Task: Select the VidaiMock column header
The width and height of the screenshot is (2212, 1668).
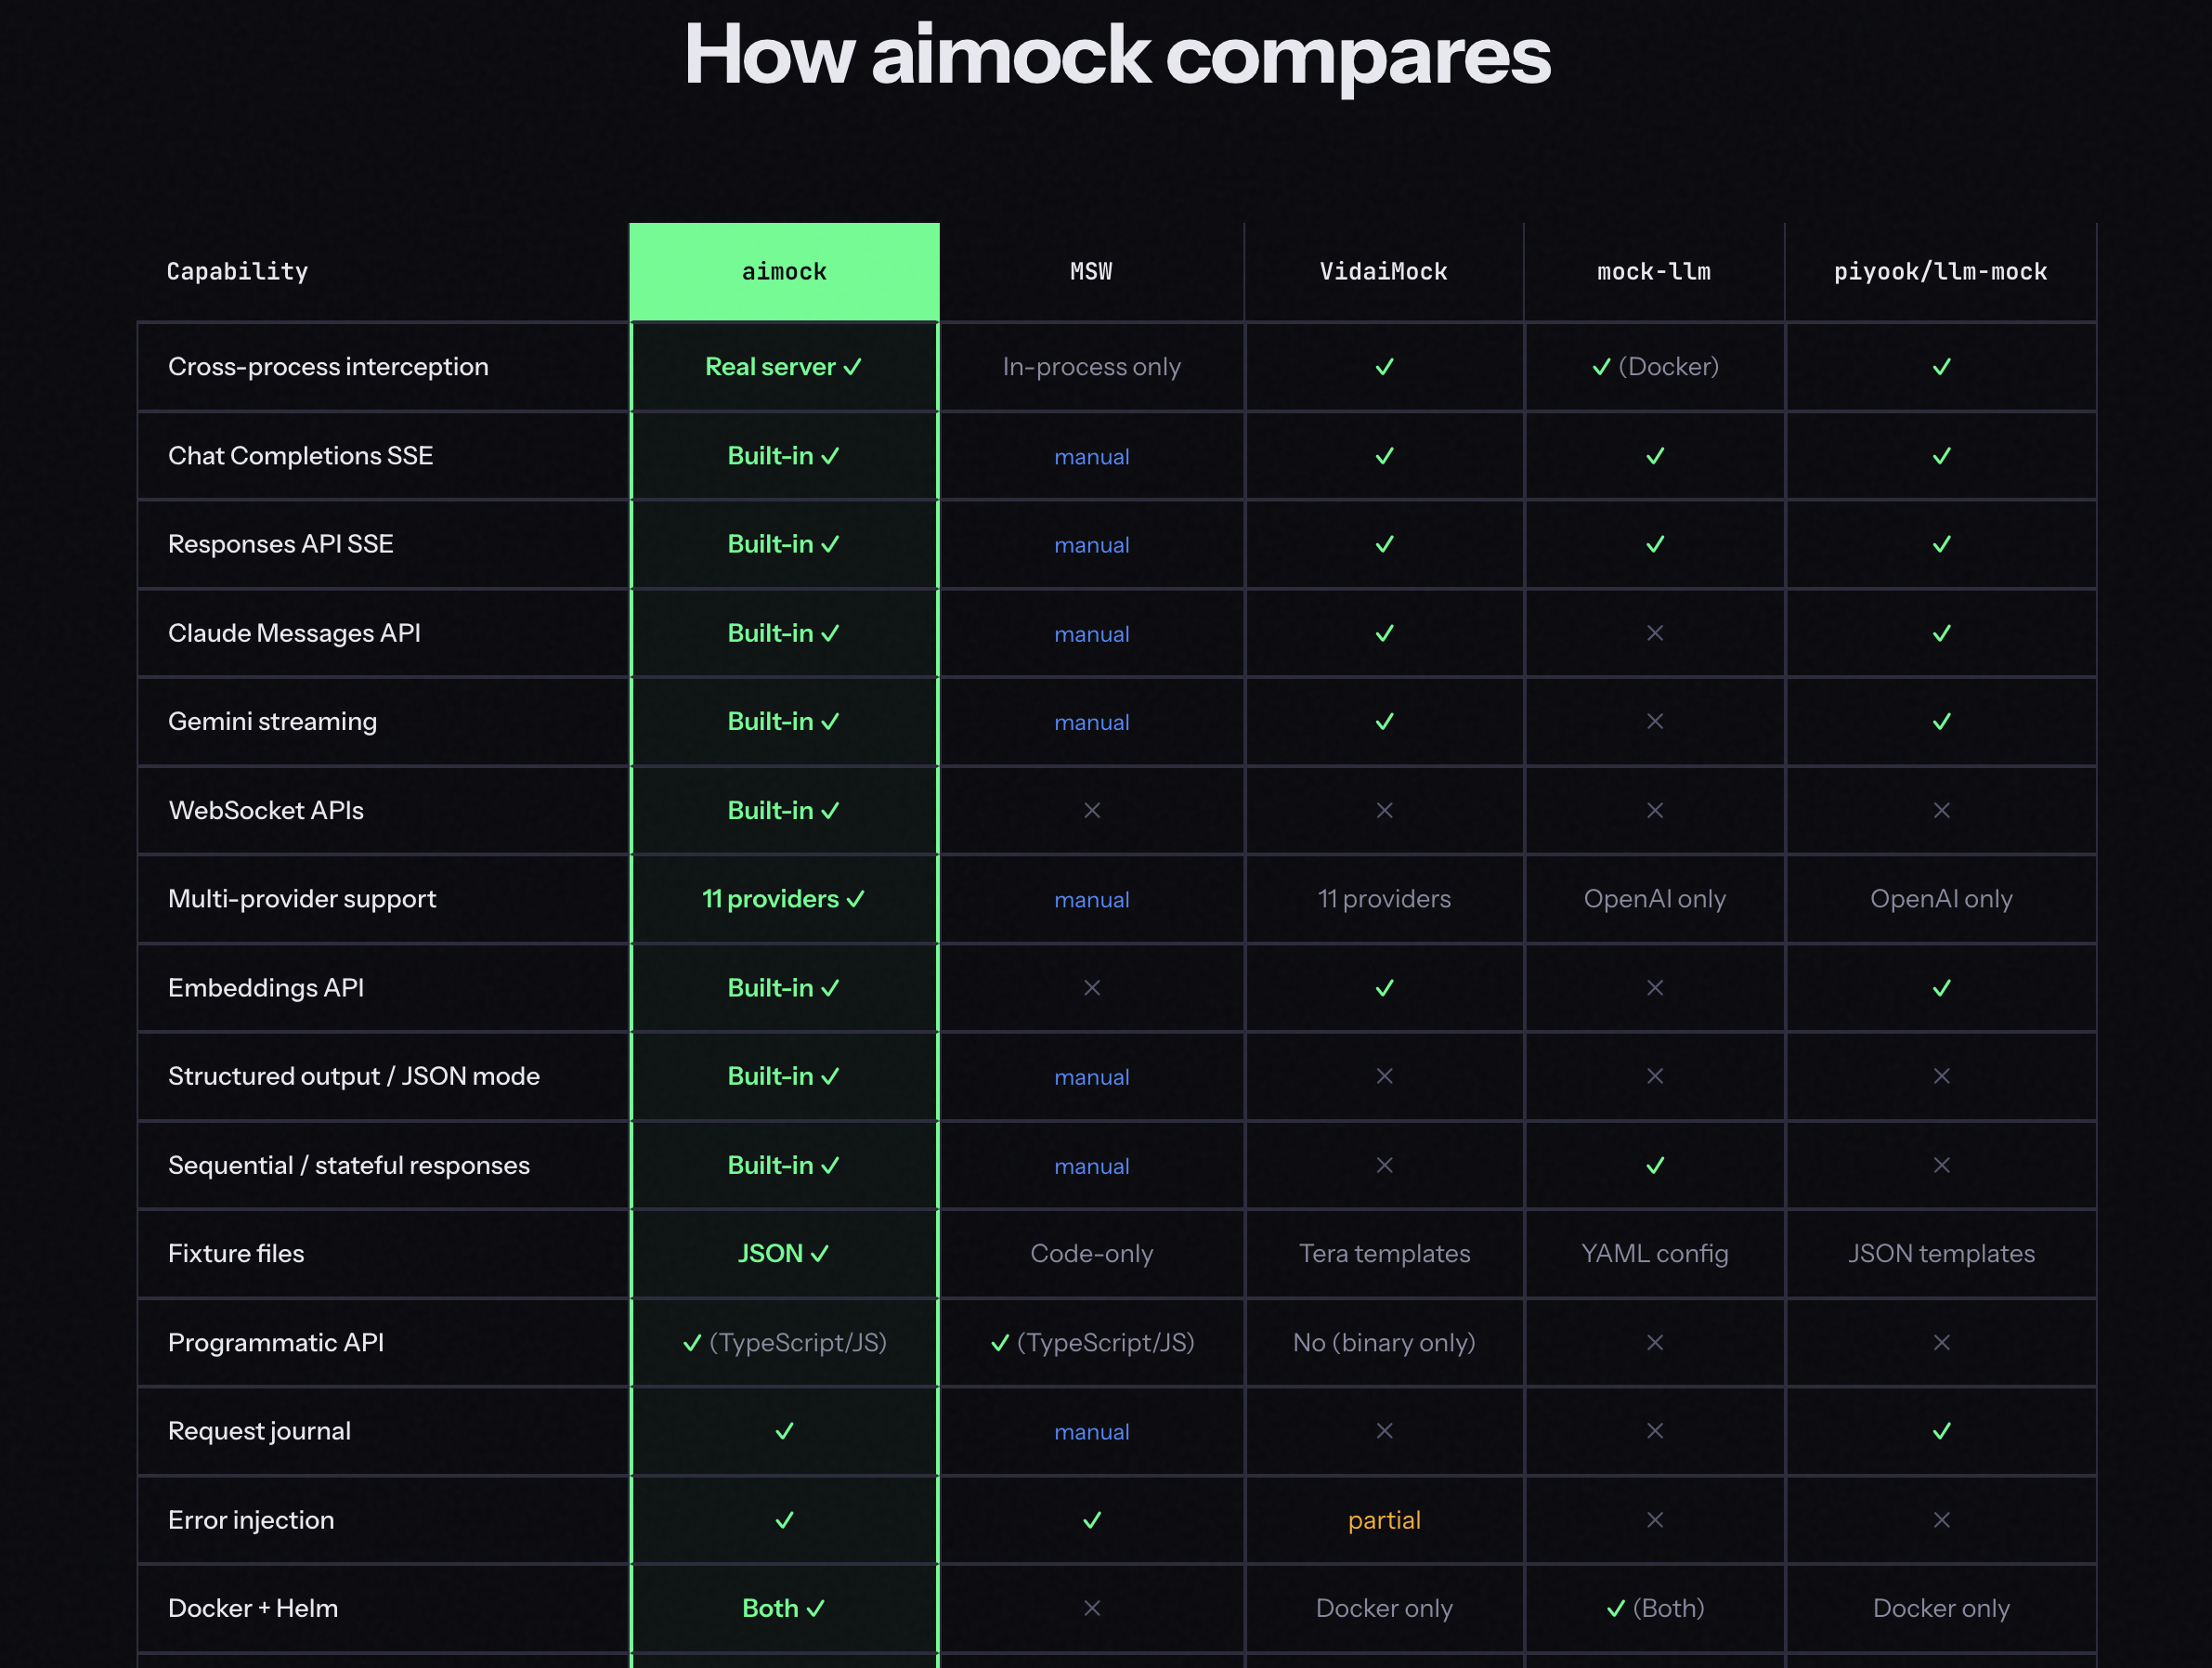Action: [x=1383, y=272]
